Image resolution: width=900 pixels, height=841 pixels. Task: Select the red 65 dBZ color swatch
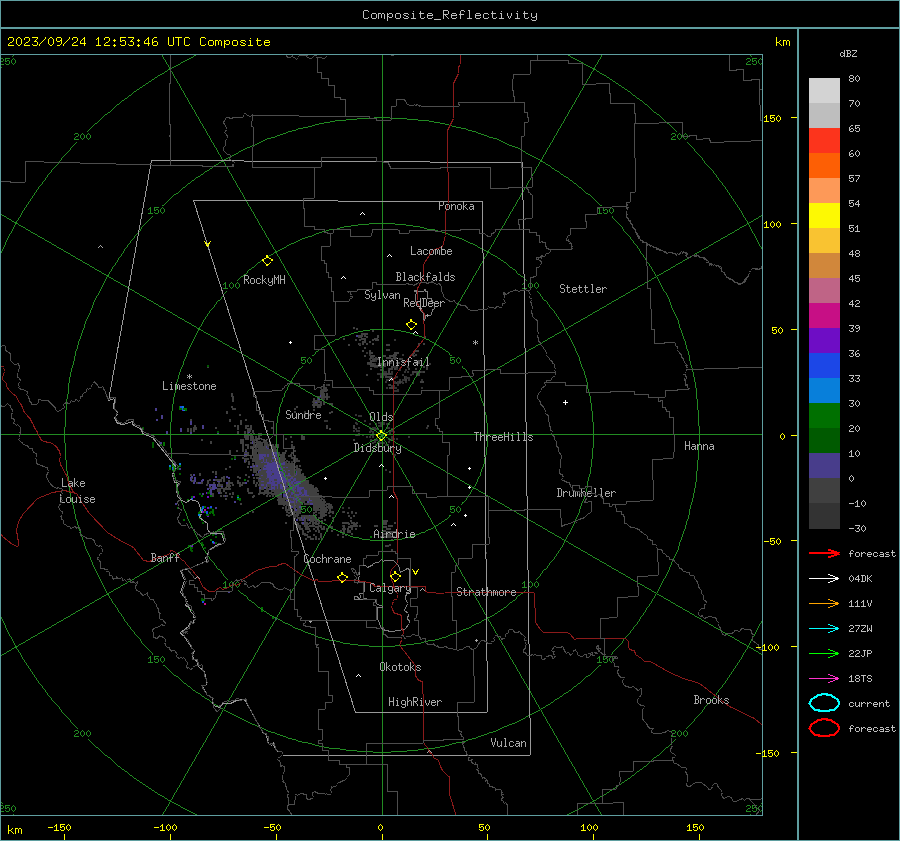coord(824,140)
